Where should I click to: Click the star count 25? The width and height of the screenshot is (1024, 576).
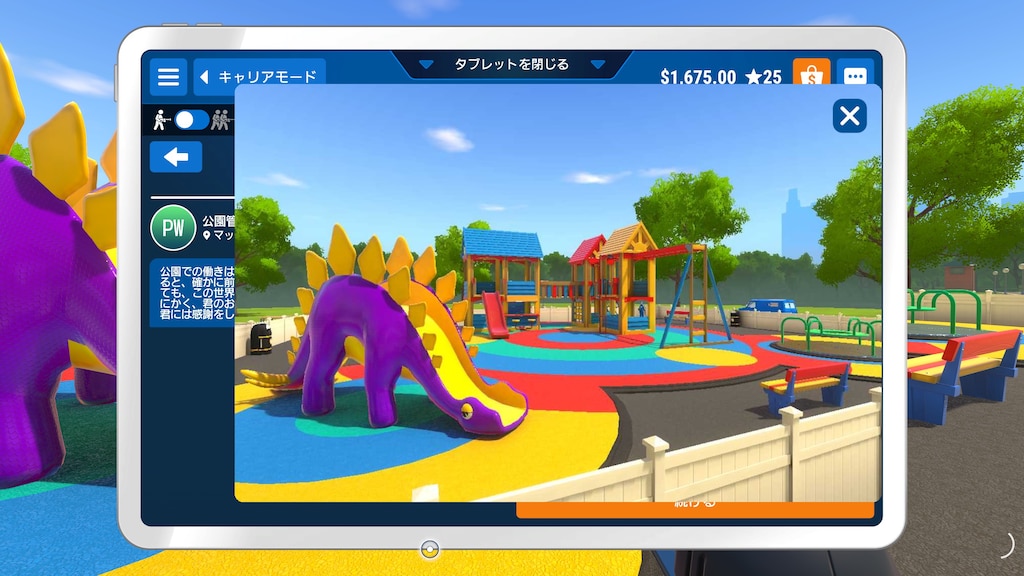pyautogui.click(x=764, y=77)
